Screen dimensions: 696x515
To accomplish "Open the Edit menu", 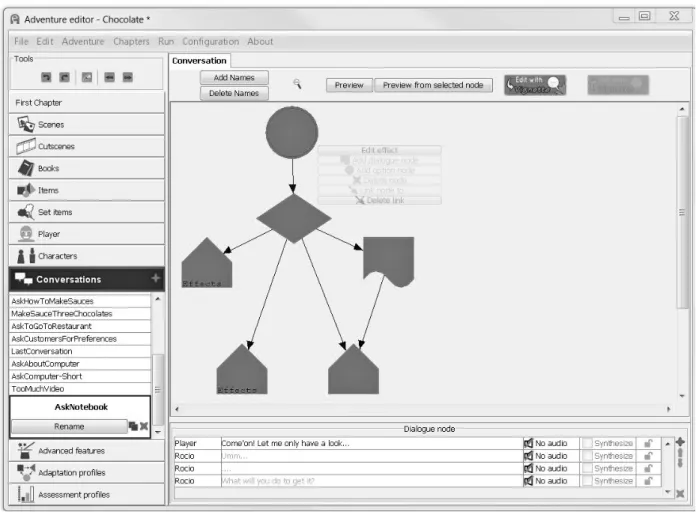I will click(x=45, y=41).
